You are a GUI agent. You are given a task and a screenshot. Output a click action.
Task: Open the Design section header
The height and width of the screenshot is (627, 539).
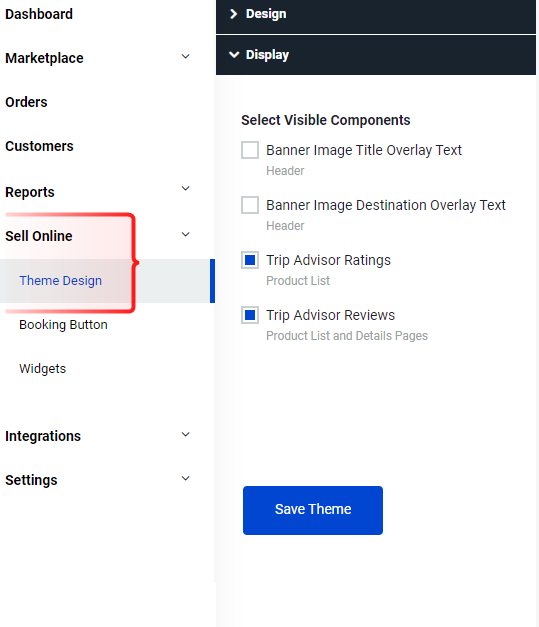376,16
